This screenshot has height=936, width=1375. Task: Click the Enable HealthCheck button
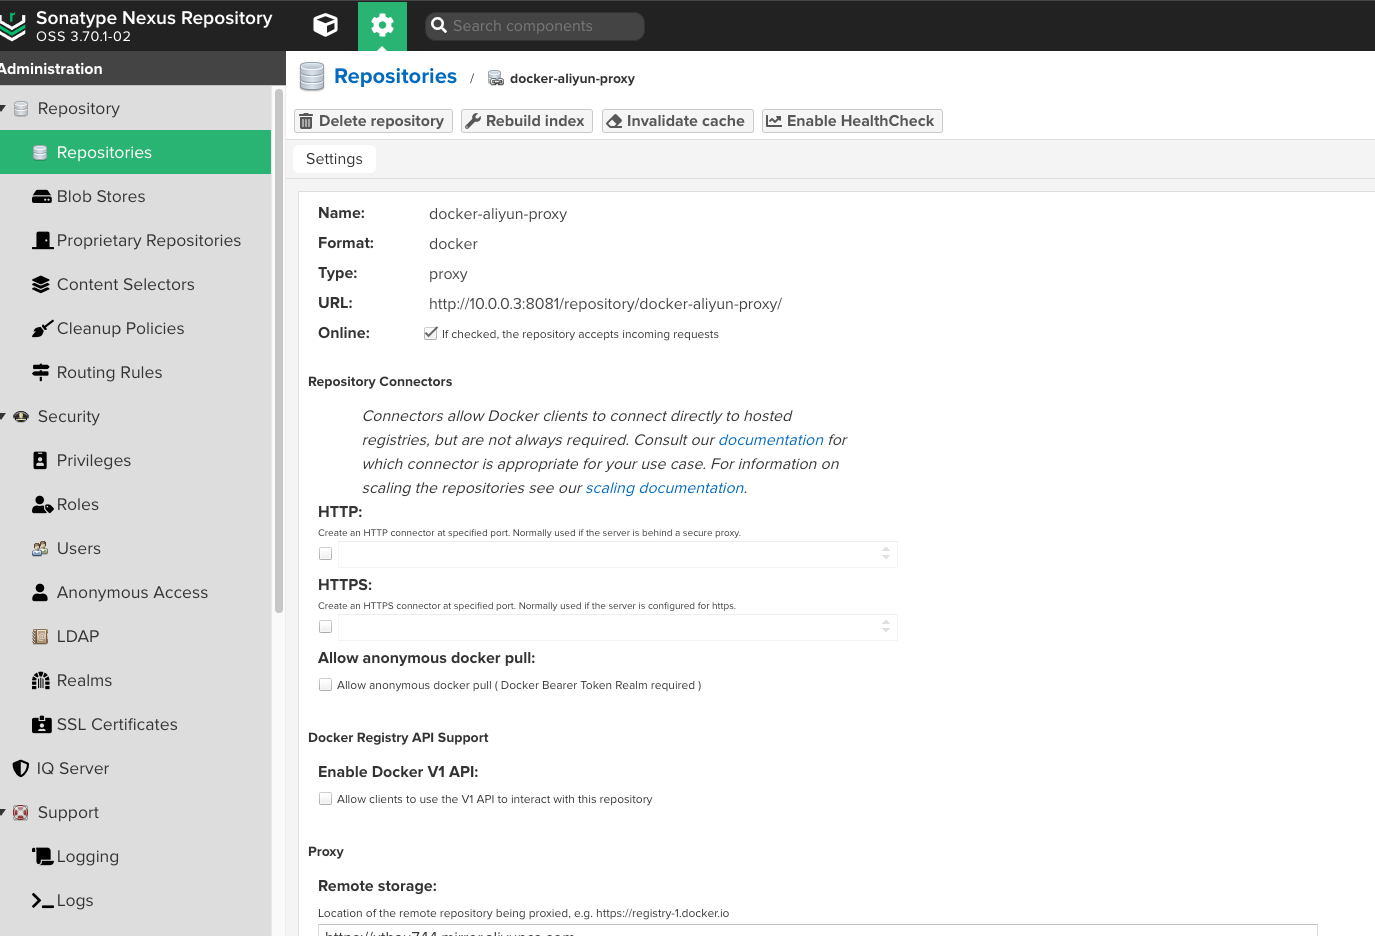(852, 121)
